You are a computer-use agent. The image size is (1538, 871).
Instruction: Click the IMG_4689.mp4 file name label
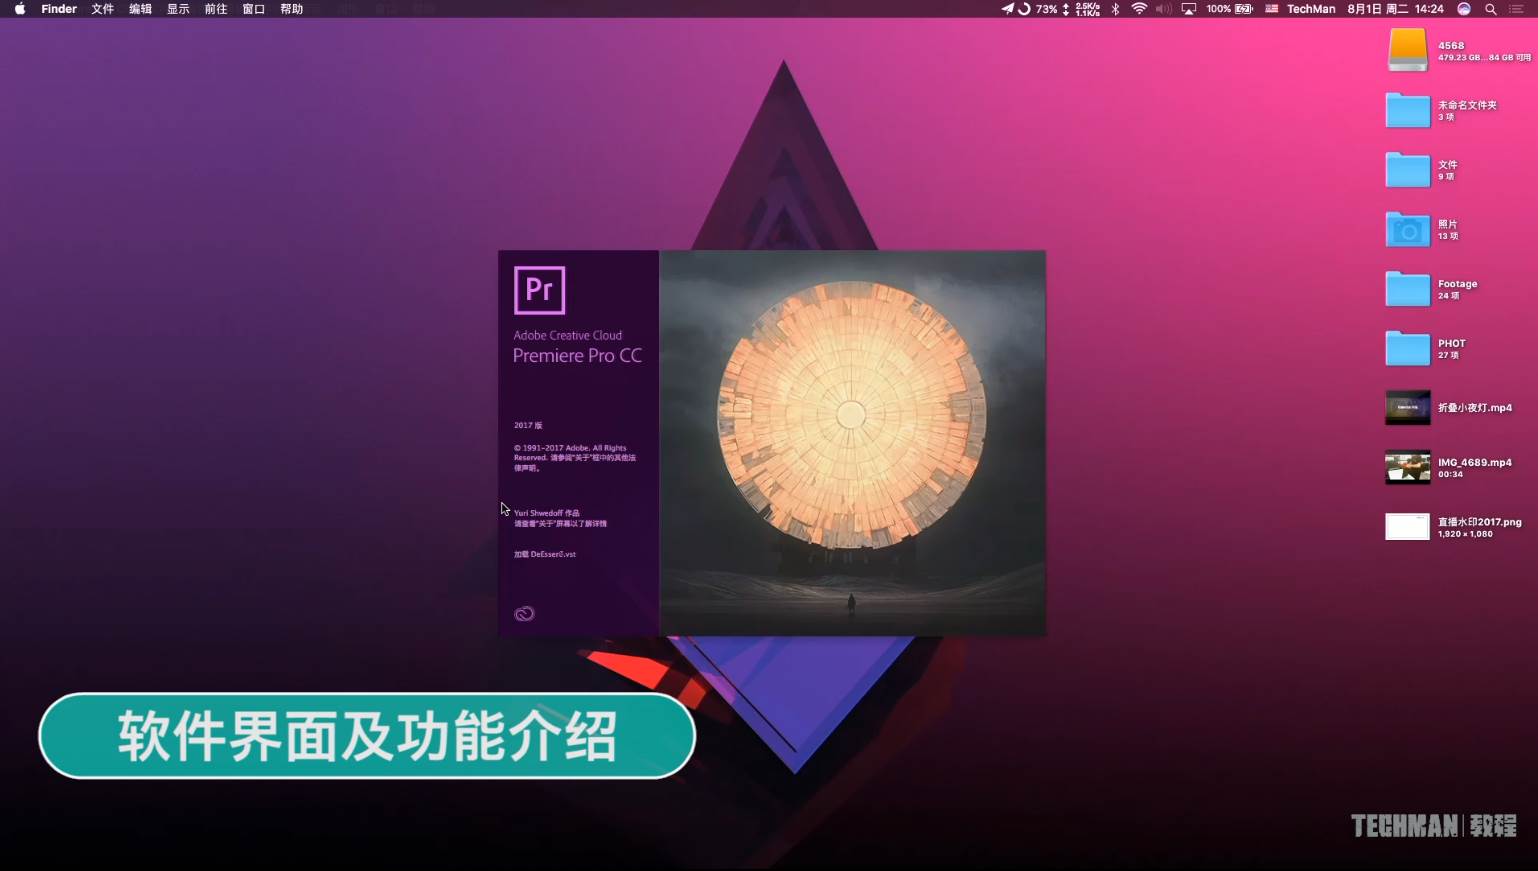1475,463
